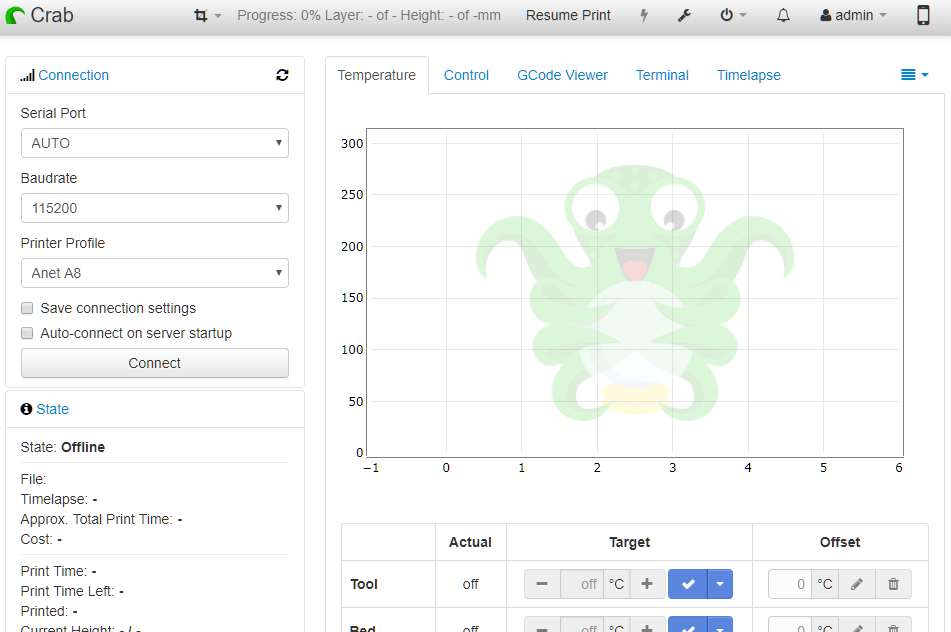
Task: Switch to the Control tab
Action: point(466,75)
